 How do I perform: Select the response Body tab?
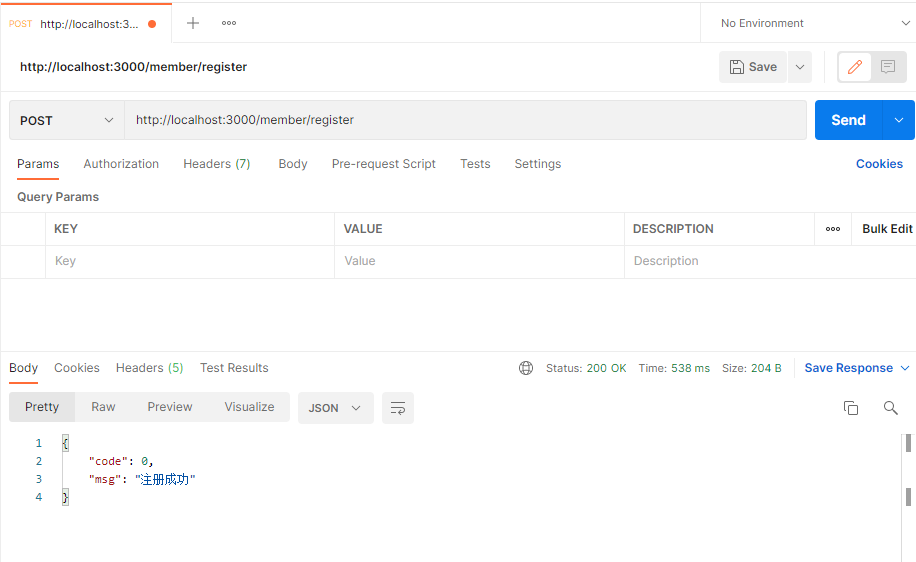(23, 368)
